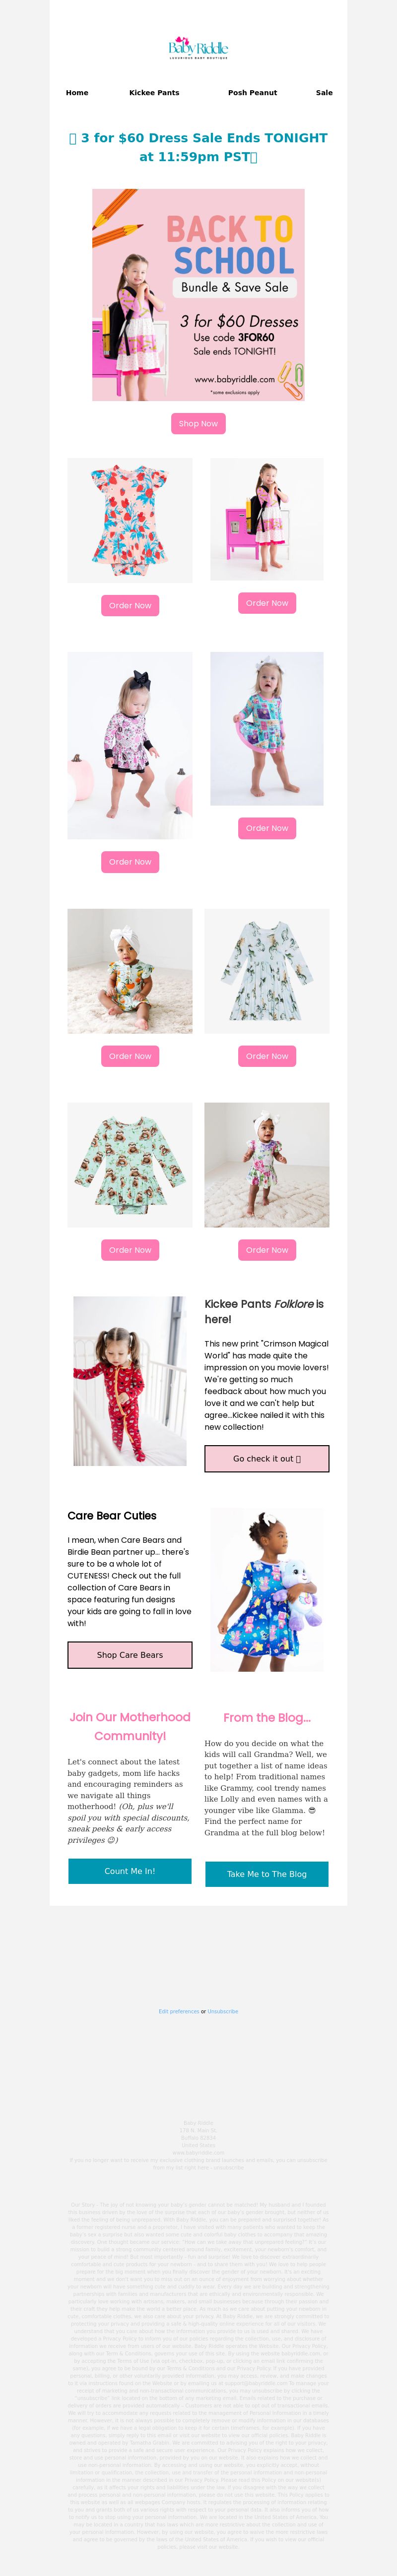
Task: Click Go check it out button
Action: tap(267, 1458)
